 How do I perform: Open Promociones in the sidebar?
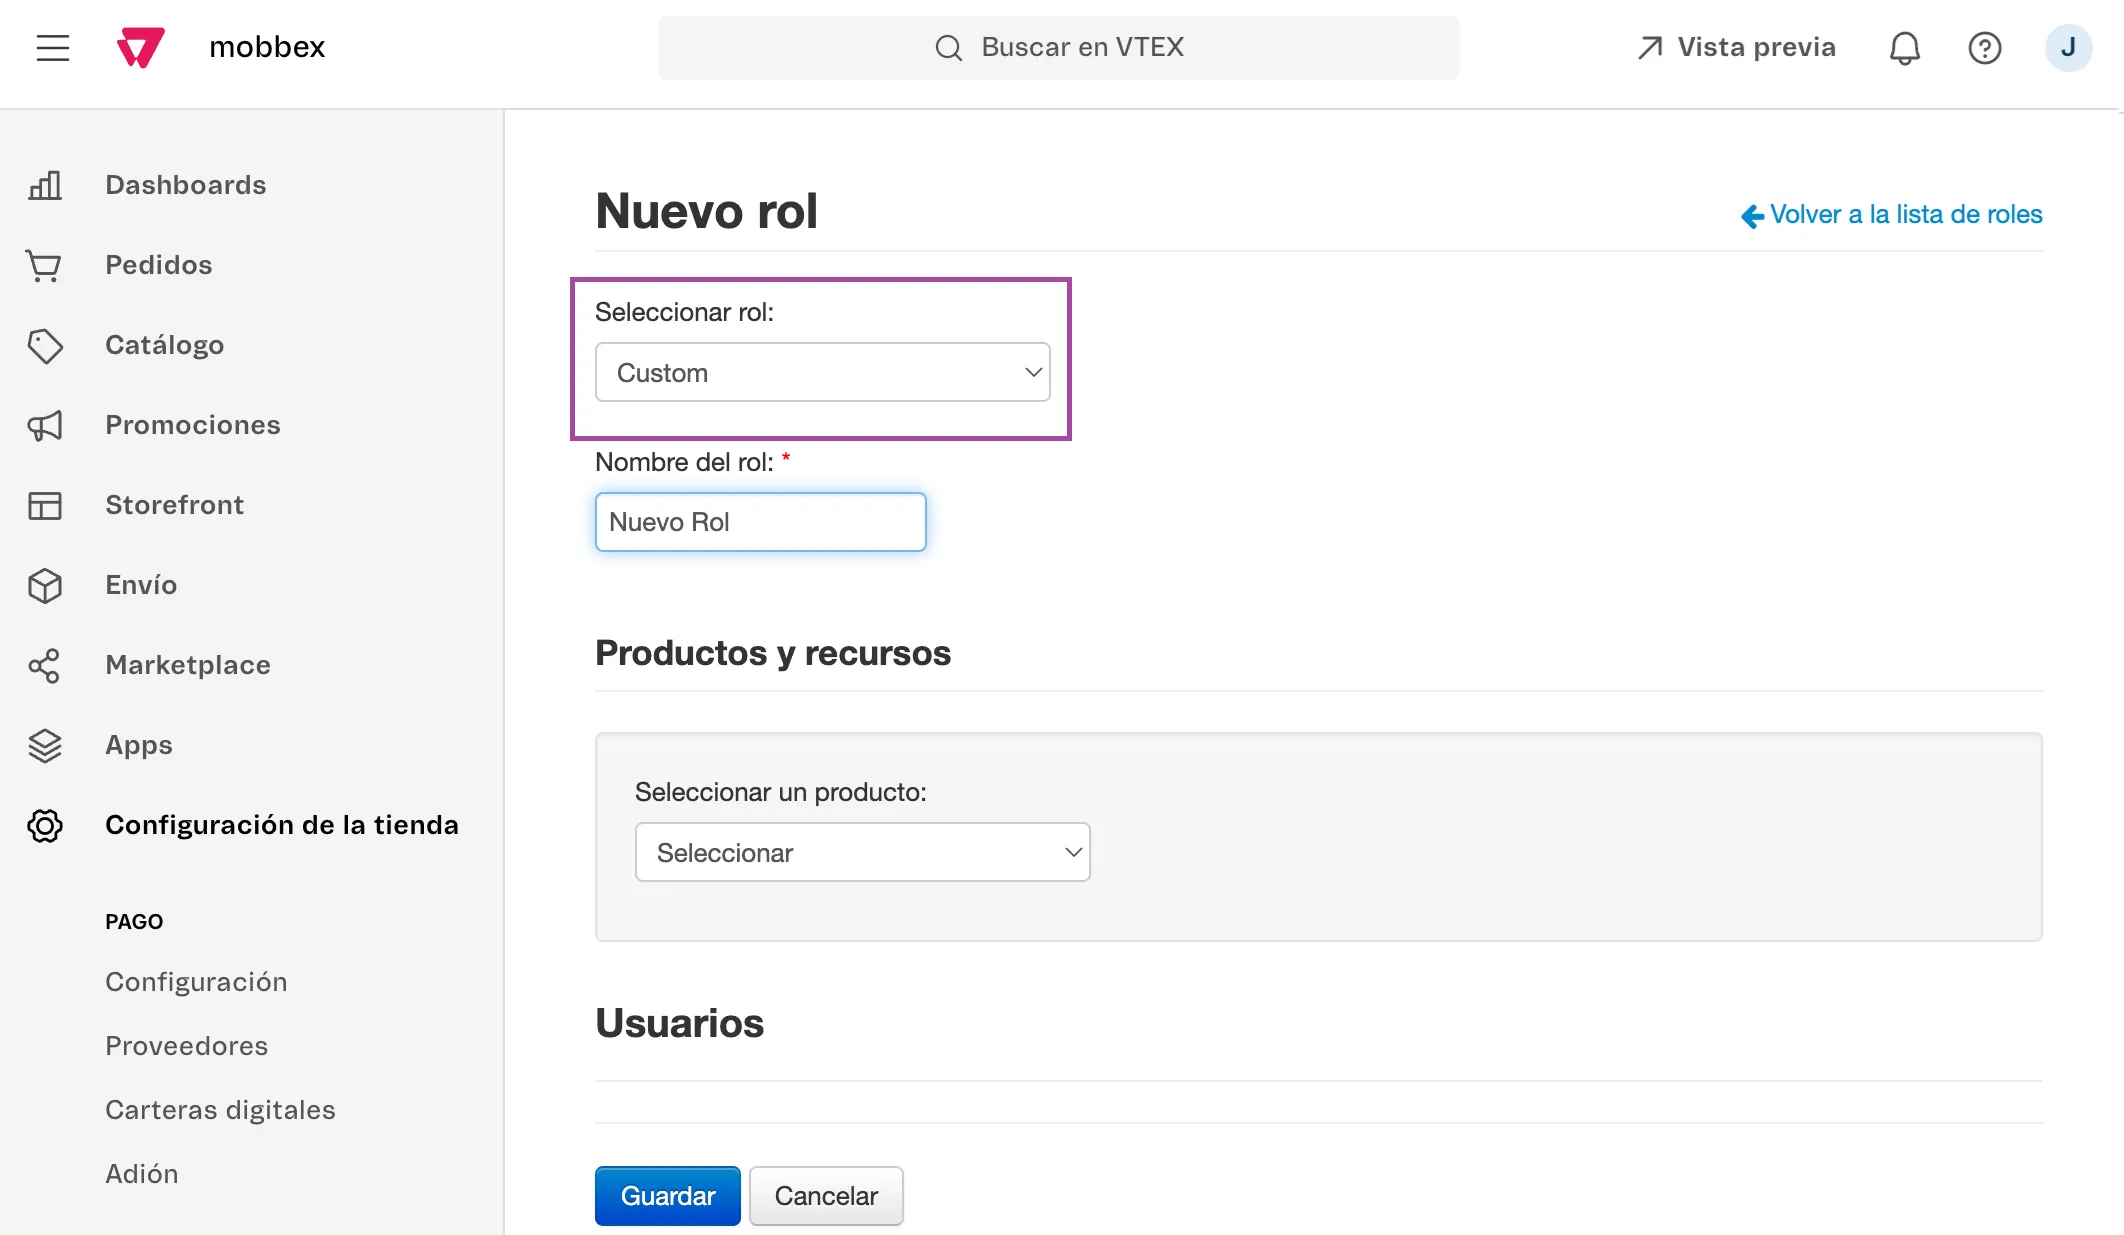[193, 425]
